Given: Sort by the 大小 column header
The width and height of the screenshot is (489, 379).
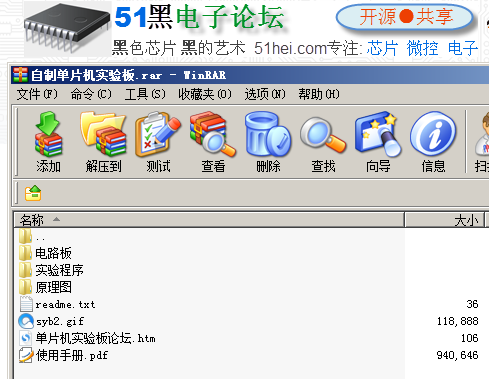Looking at the screenshot, I should pyautogui.click(x=444, y=220).
